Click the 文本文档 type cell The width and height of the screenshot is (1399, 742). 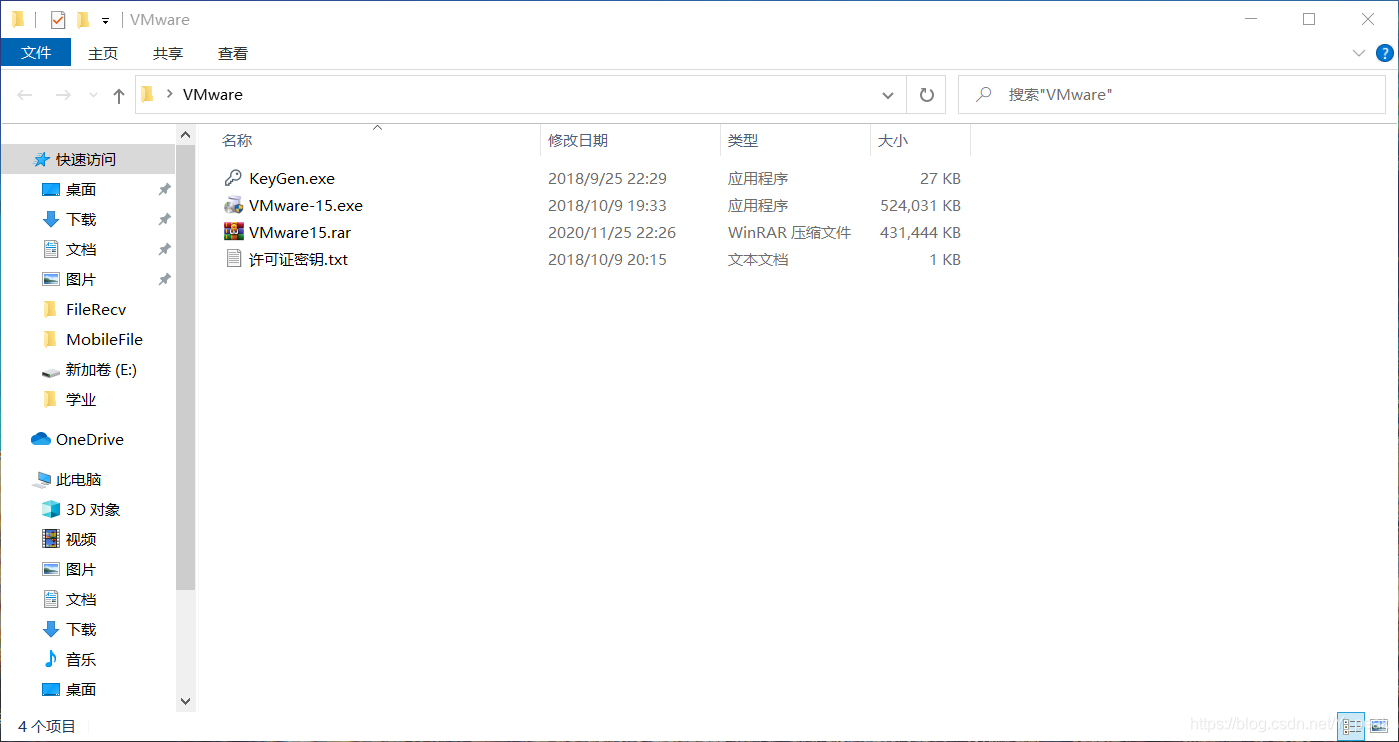pyautogui.click(x=758, y=259)
